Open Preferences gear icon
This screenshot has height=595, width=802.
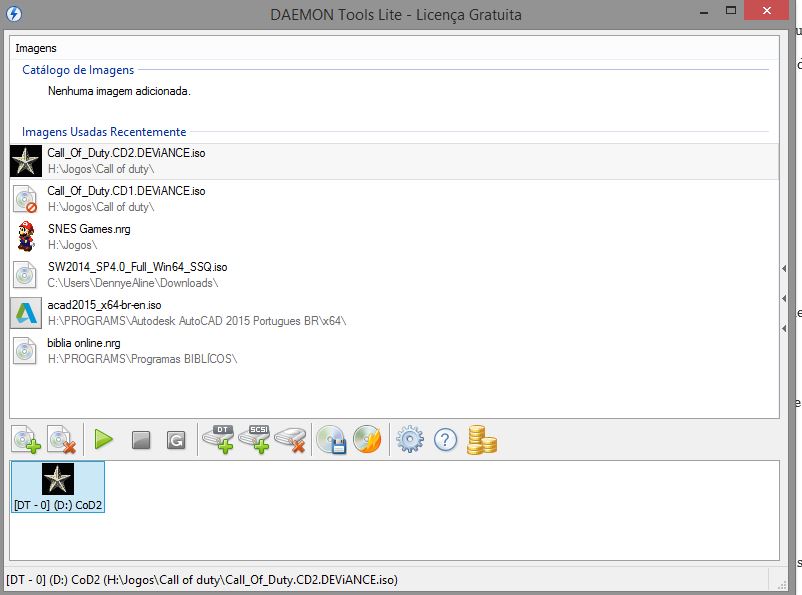pyautogui.click(x=410, y=439)
